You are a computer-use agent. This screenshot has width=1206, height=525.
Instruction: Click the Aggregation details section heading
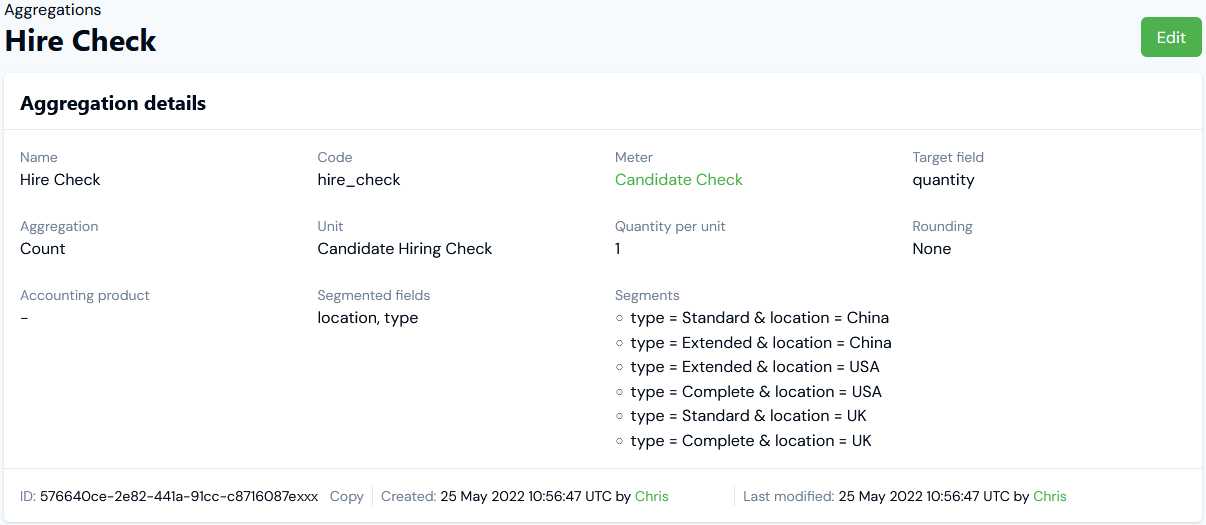click(x=113, y=103)
